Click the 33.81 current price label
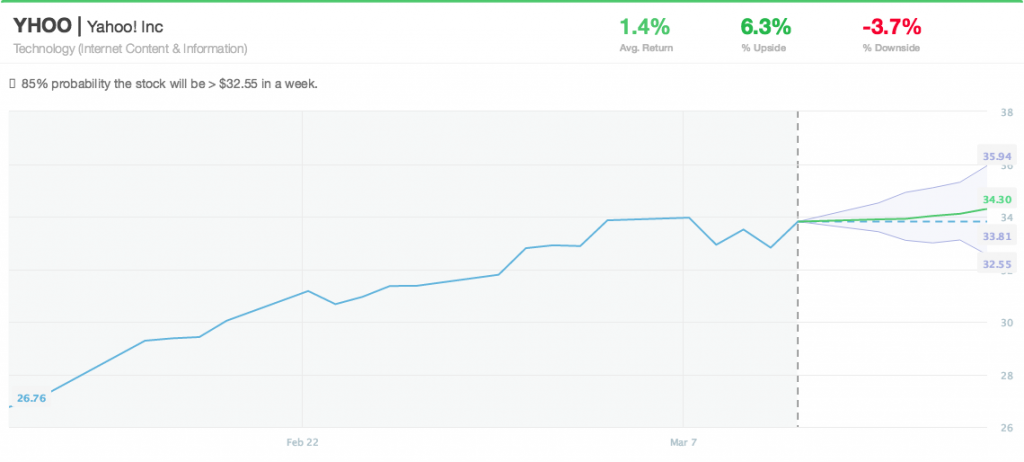The height and width of the screenshot is (462, 1024). coord(997,237)
